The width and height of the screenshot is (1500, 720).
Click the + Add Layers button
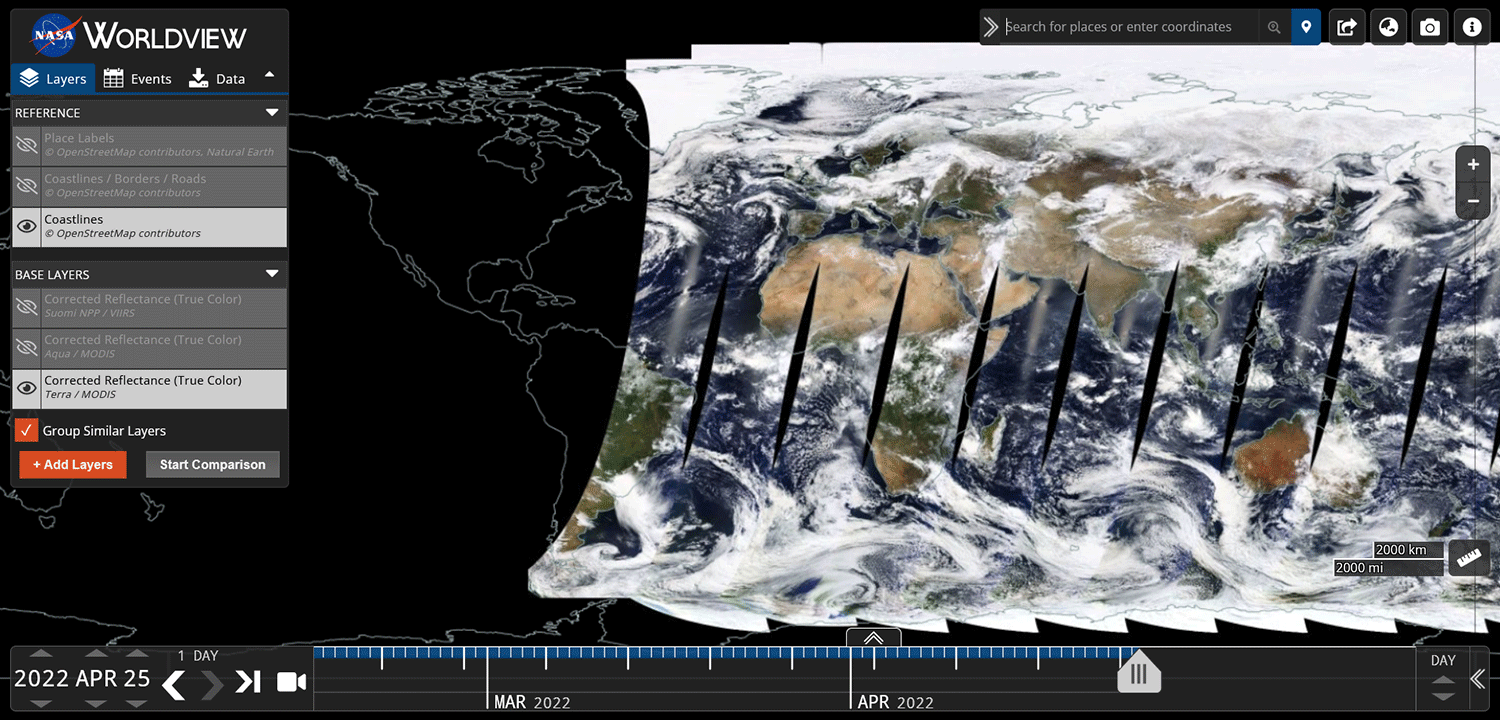coord(72,464)
